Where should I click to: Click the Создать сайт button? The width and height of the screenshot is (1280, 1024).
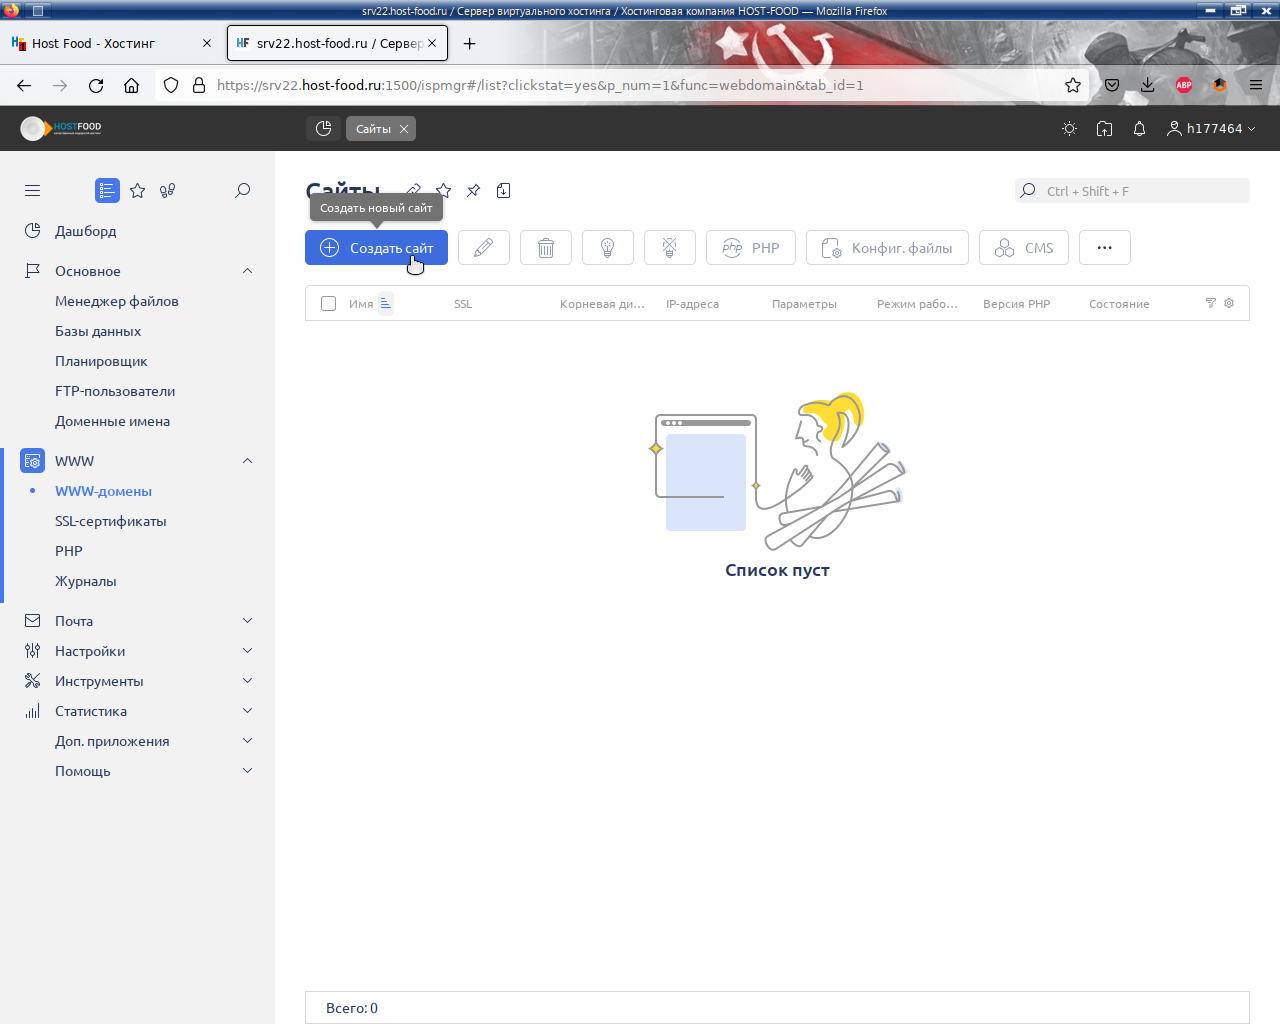(x=376, y=248)
